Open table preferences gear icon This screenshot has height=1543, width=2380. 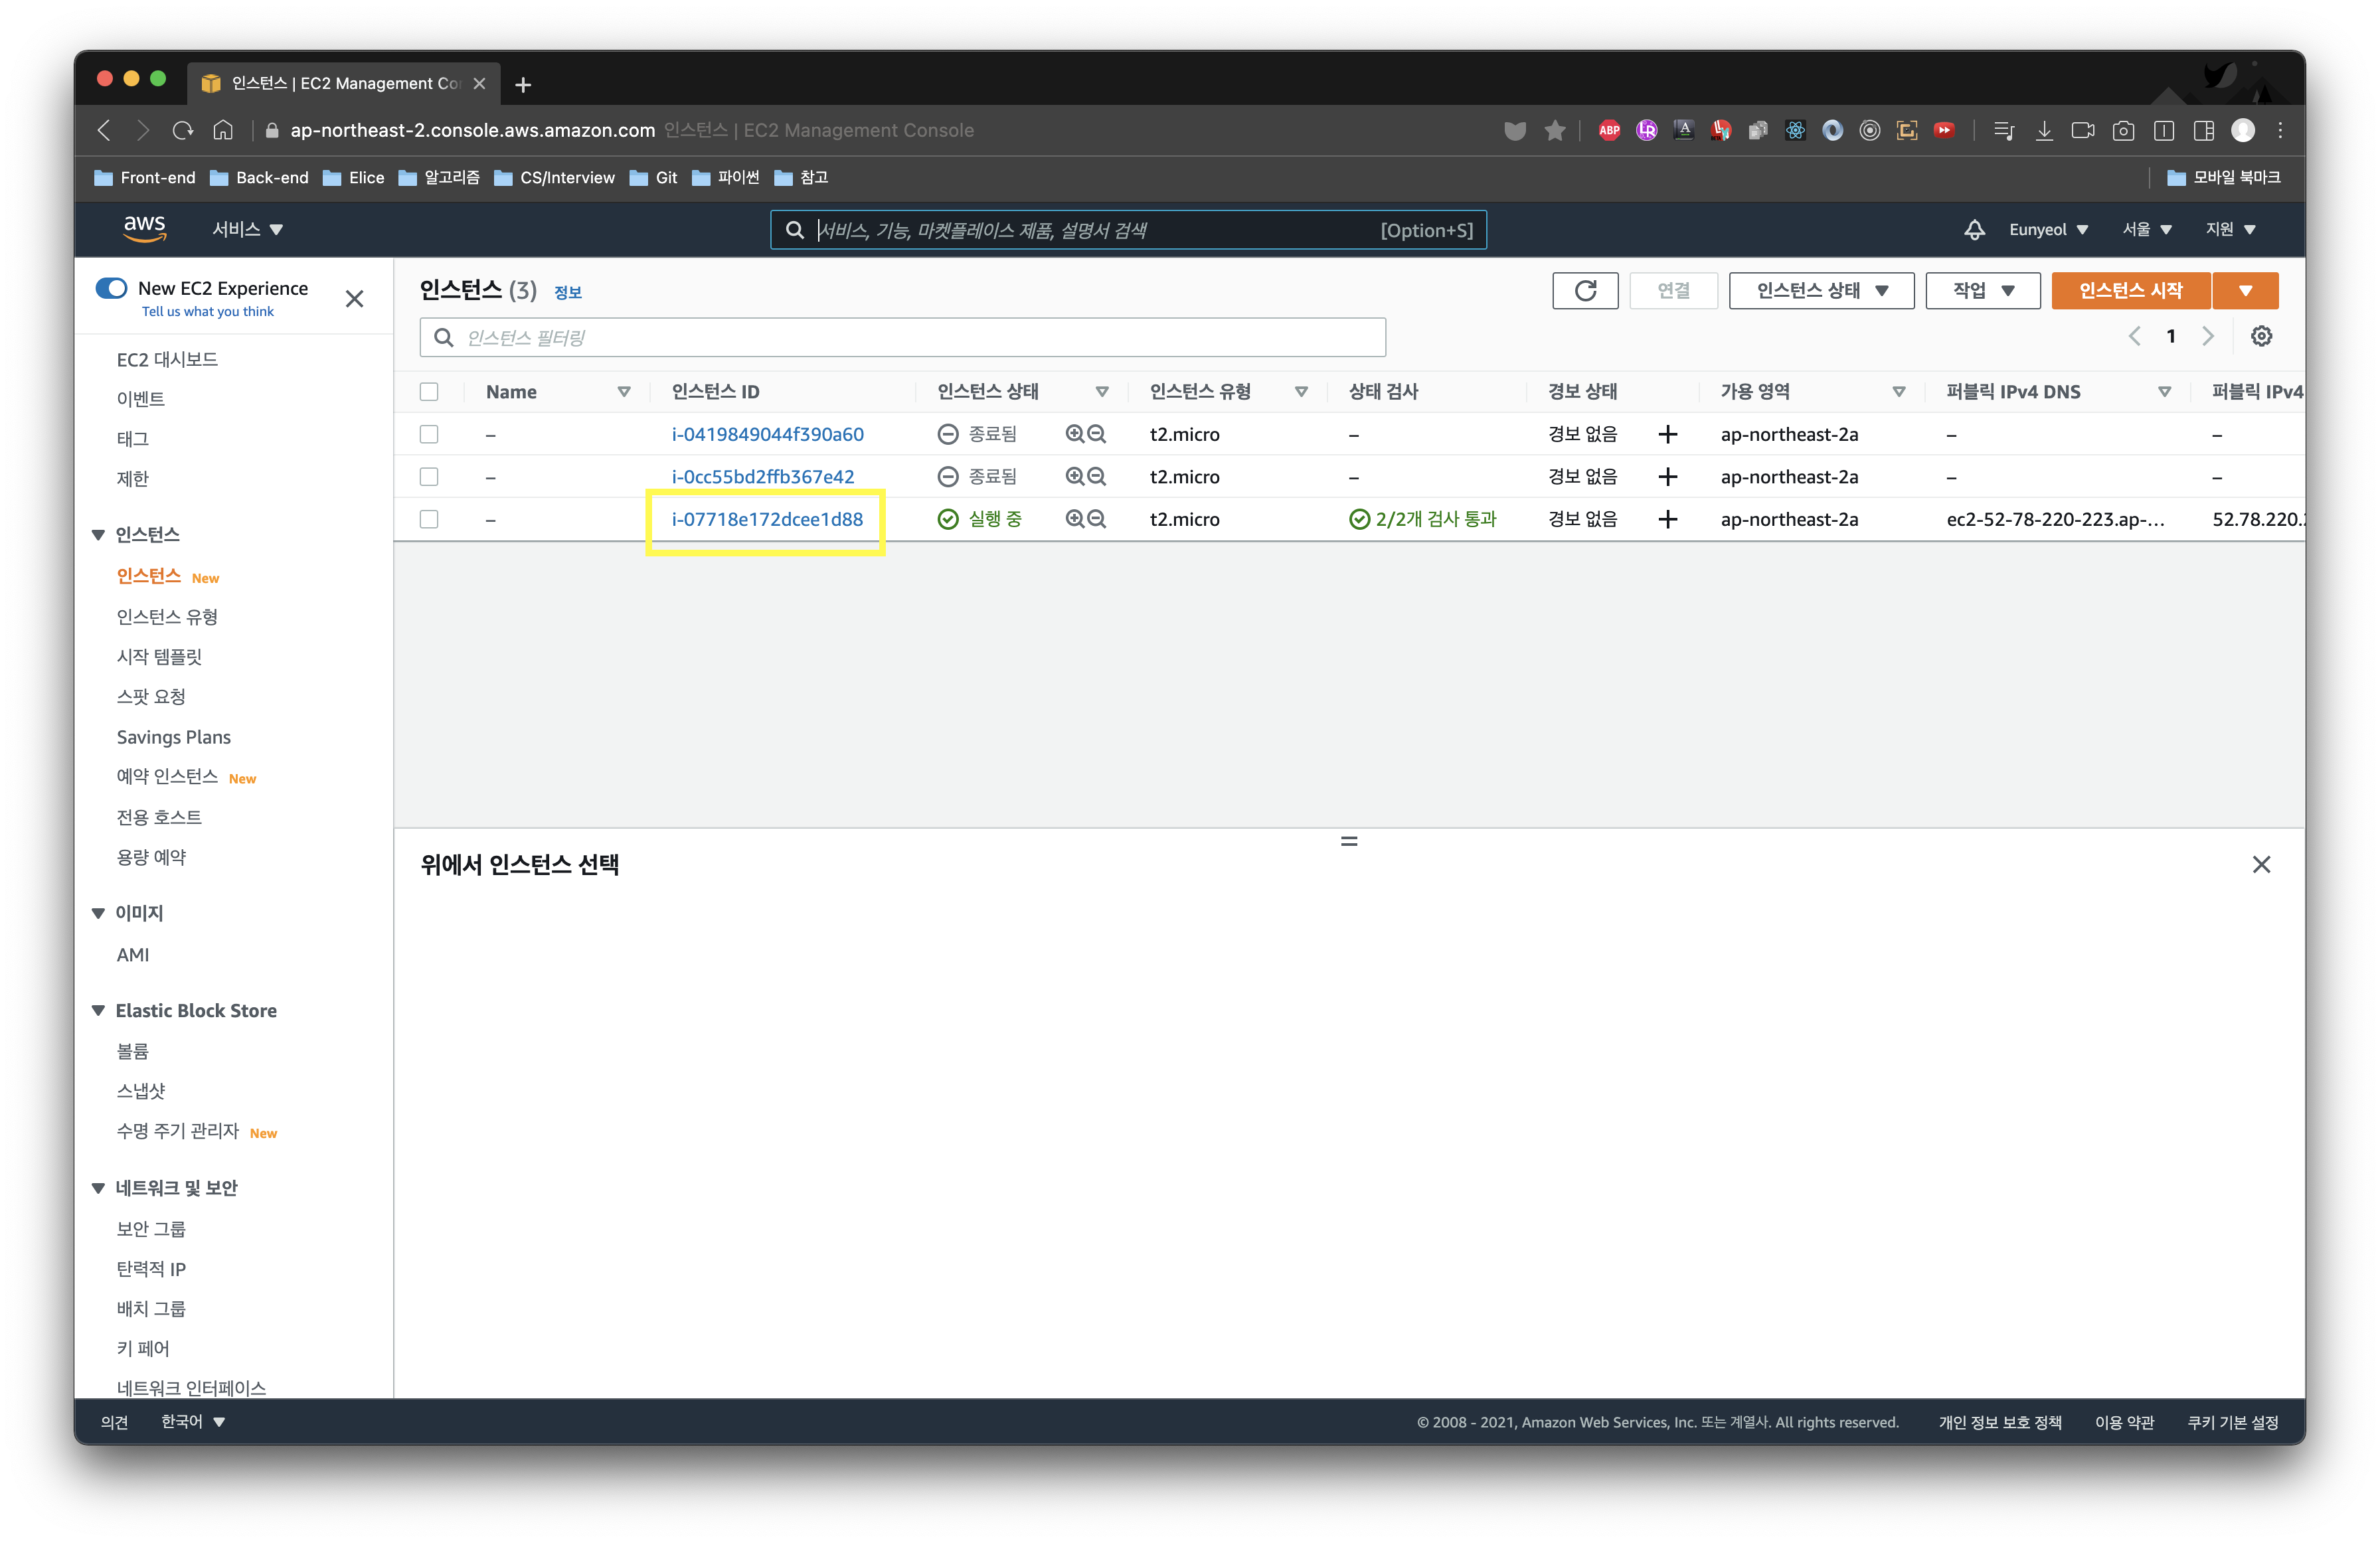(x=2261, y=336)
